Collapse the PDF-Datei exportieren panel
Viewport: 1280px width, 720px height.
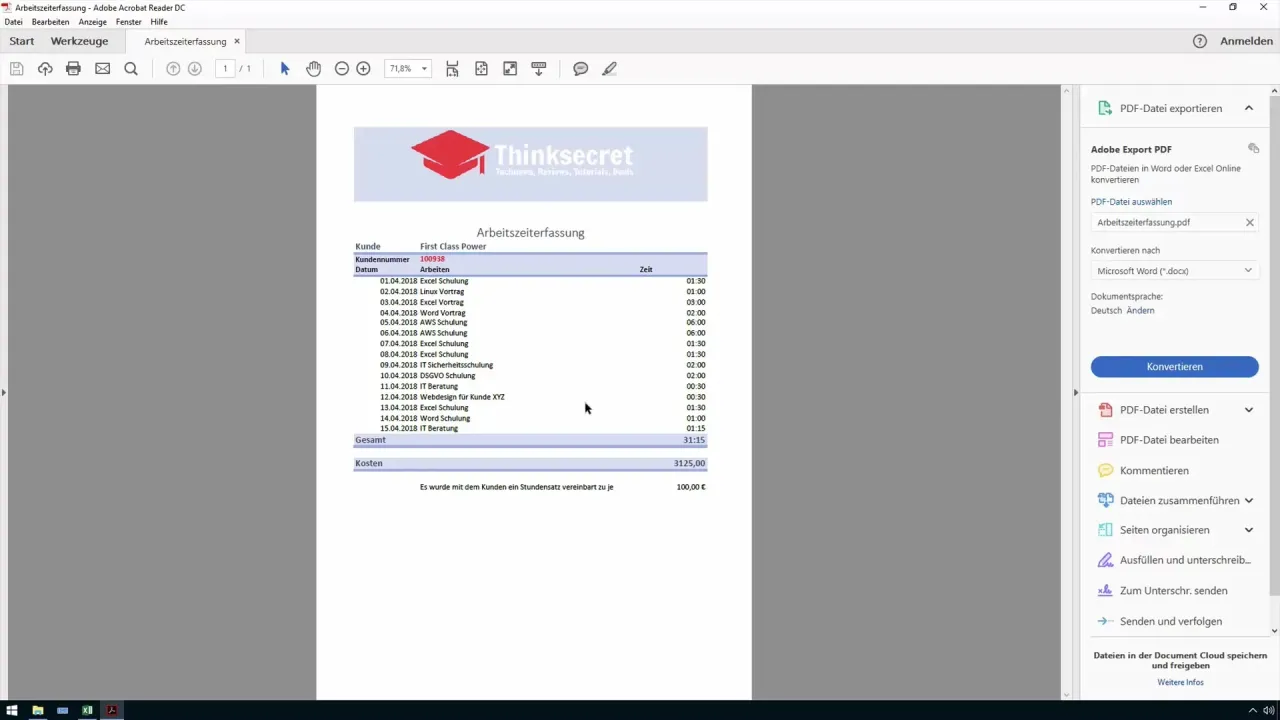click(x=1248, y=108)
